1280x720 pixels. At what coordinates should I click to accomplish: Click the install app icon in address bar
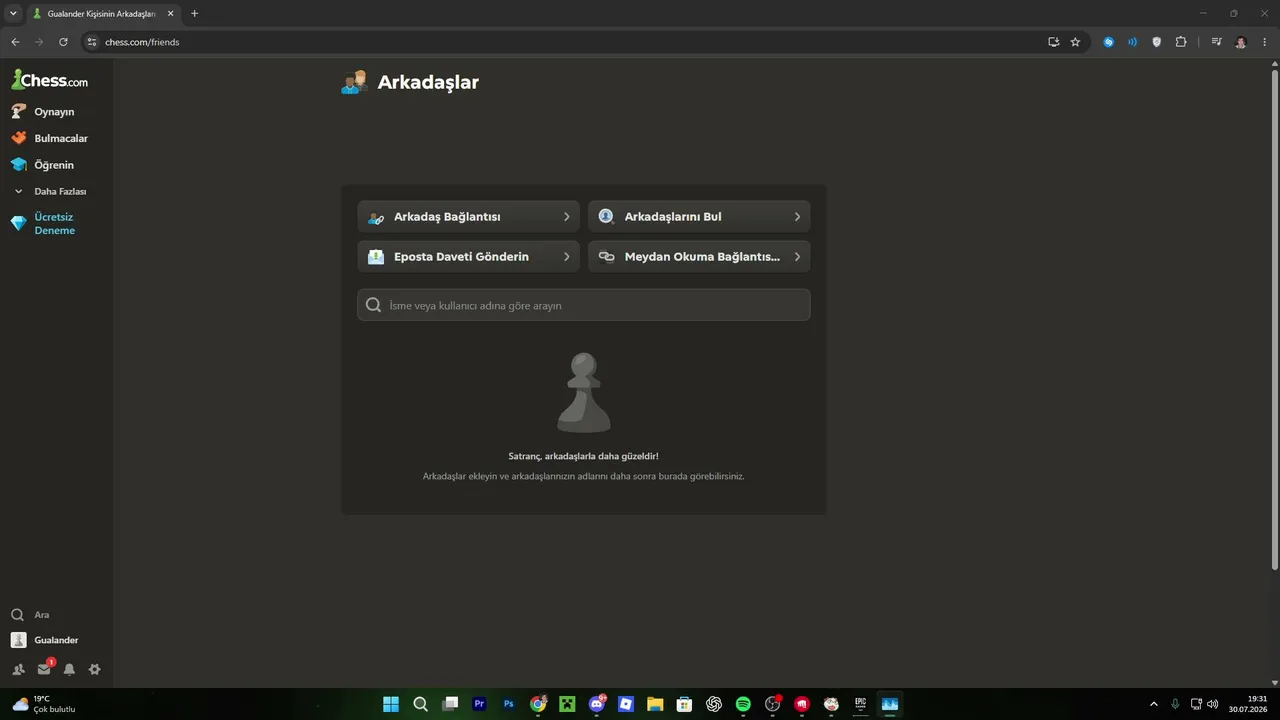[x=1053, y=42]
